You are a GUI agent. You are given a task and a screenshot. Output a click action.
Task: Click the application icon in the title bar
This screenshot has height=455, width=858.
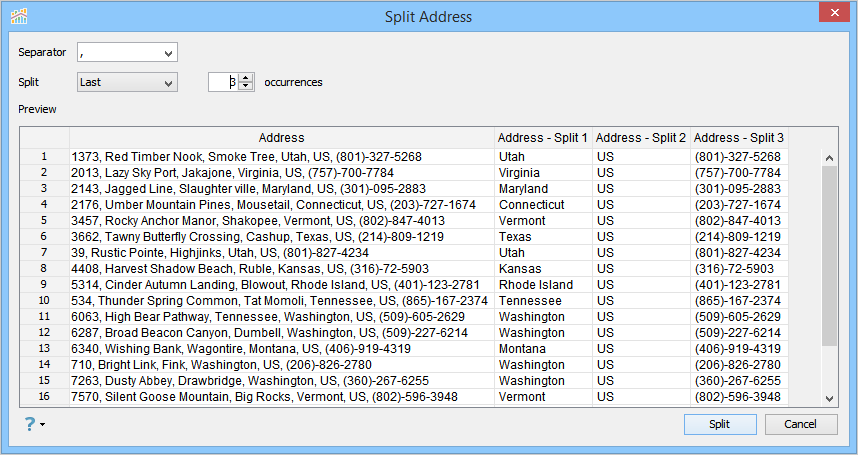(x=19, y=16)
